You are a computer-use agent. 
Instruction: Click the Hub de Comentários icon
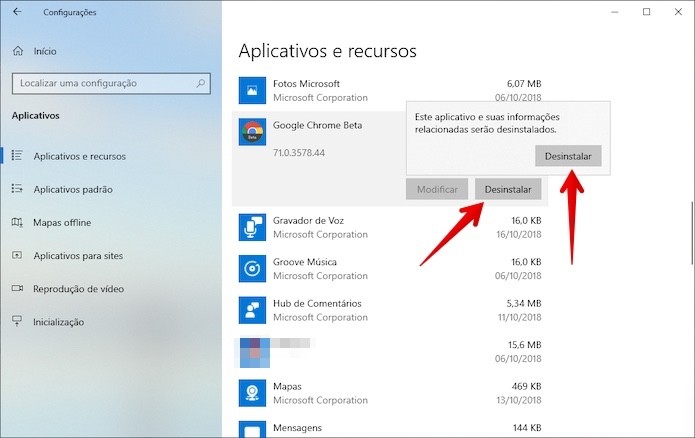click(252, 310)
